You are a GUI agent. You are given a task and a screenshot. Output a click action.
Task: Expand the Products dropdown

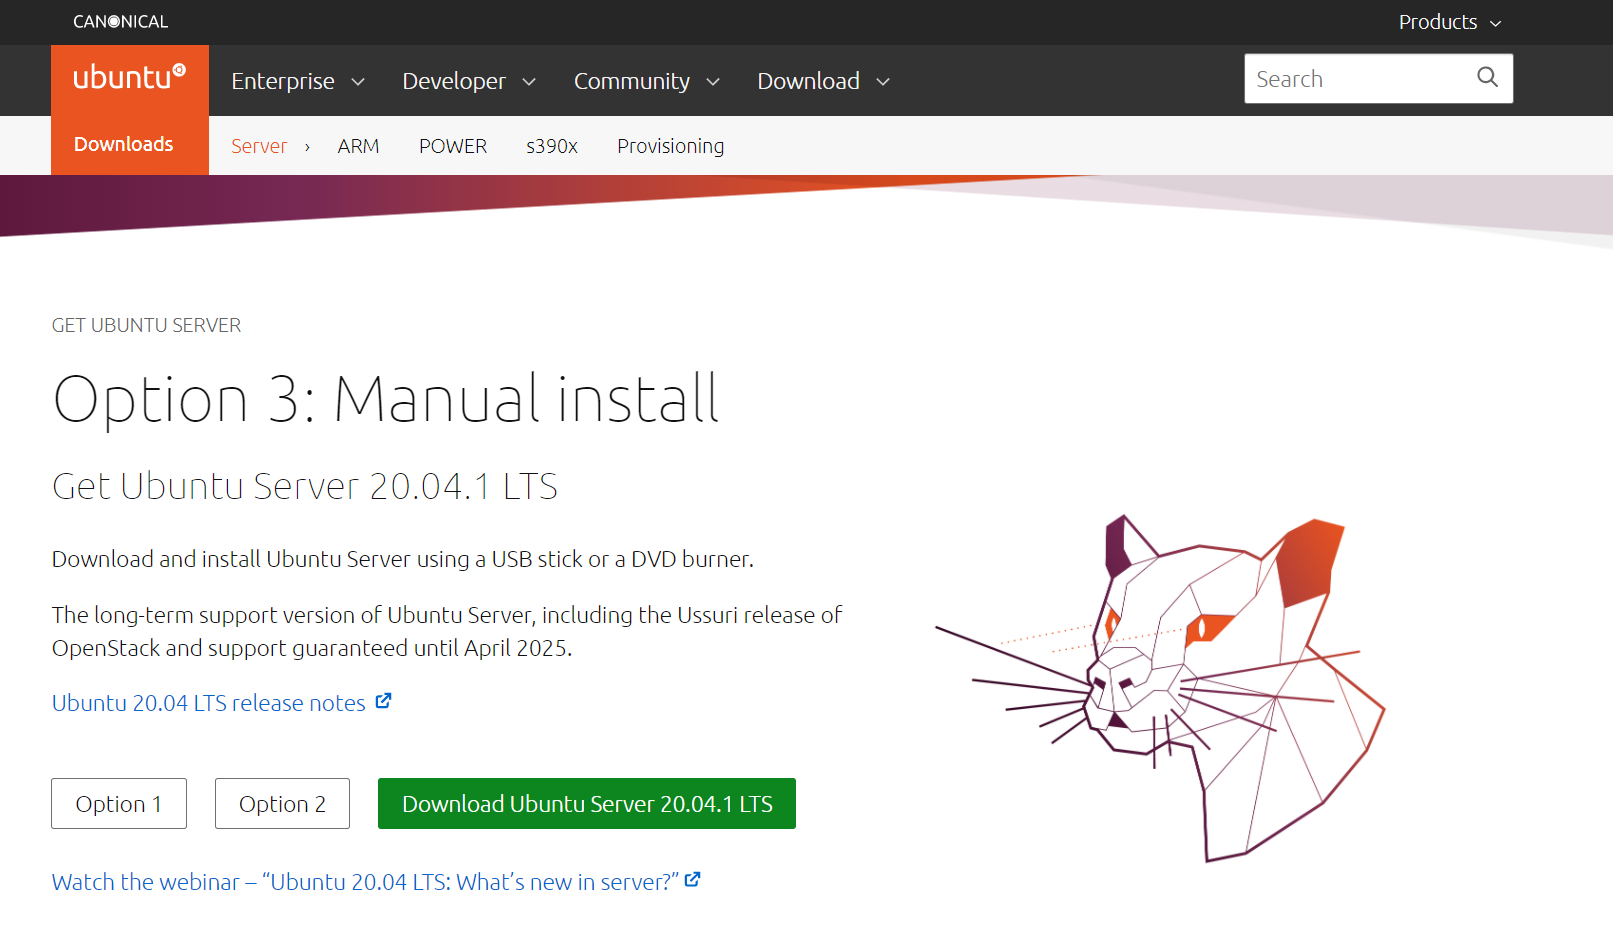click(1449, 22)
